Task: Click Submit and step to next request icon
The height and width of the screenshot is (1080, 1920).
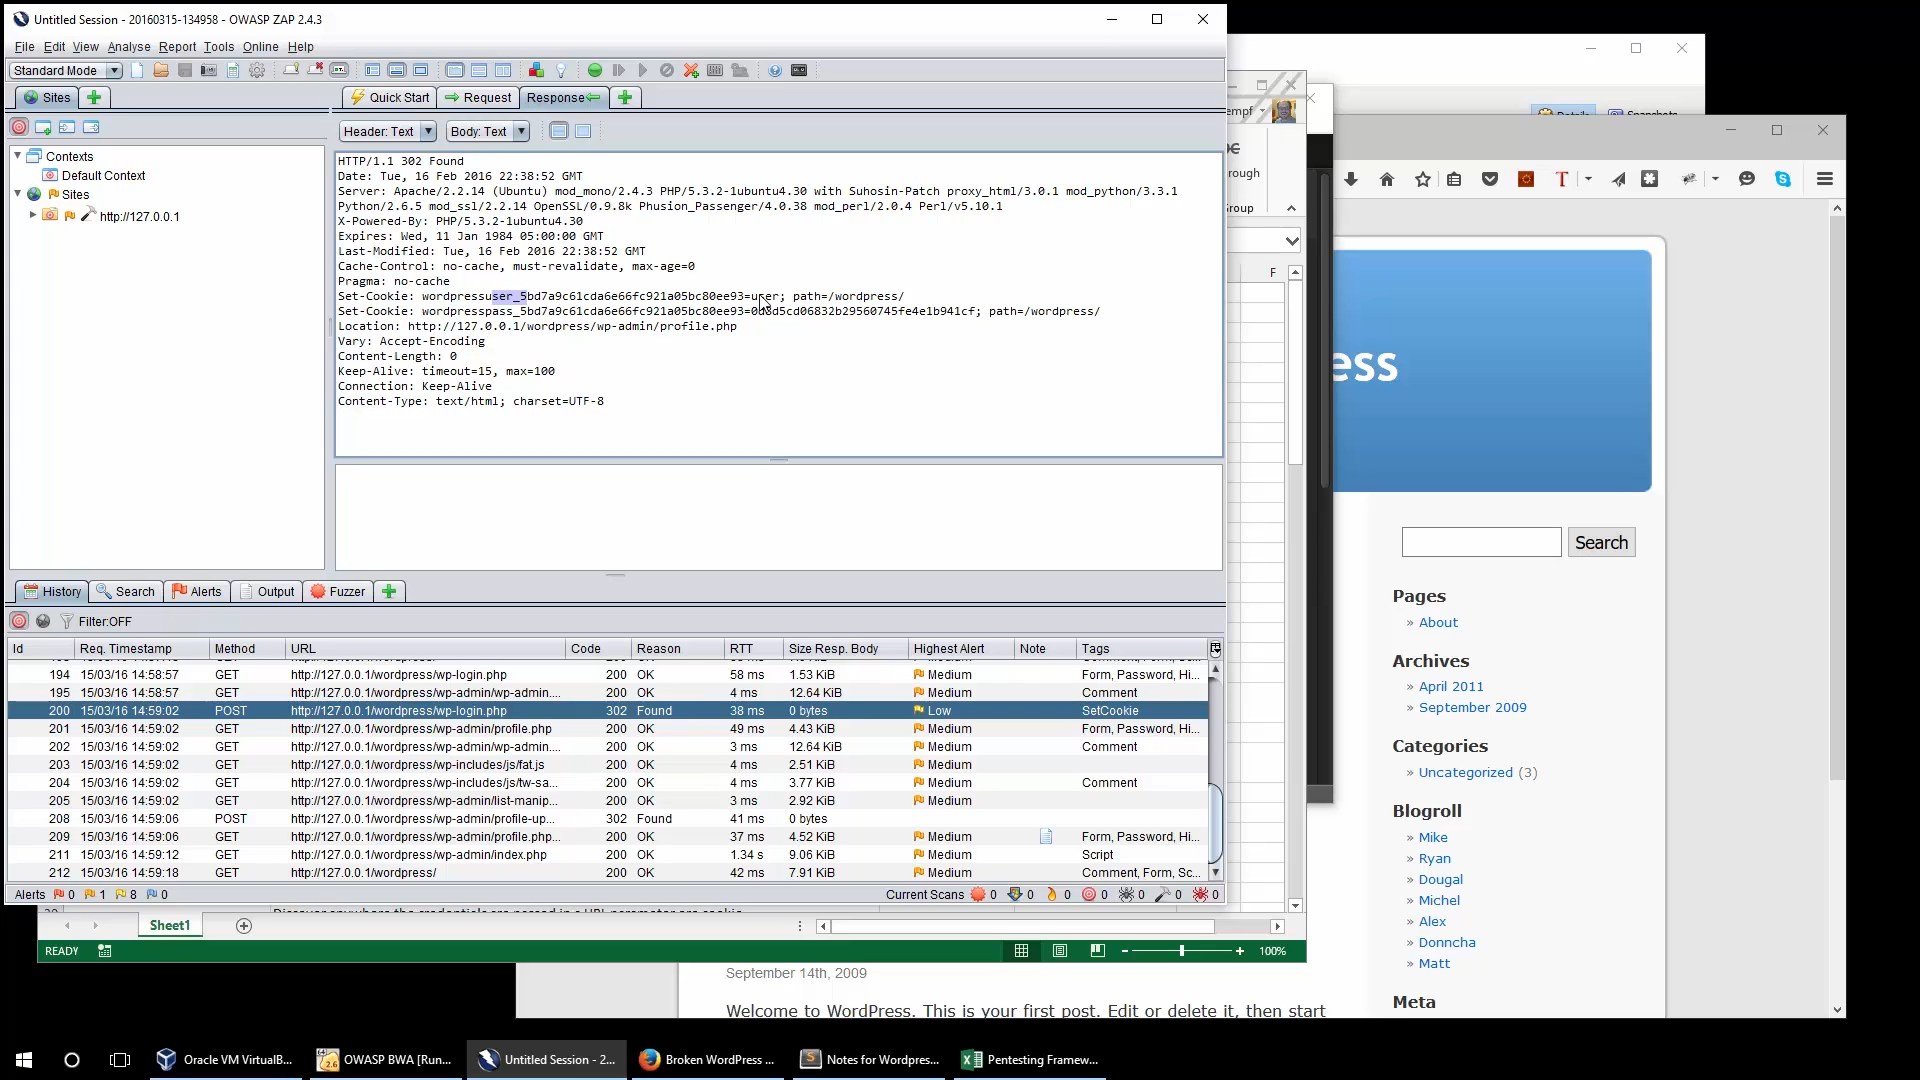Action: coord(619,70)
